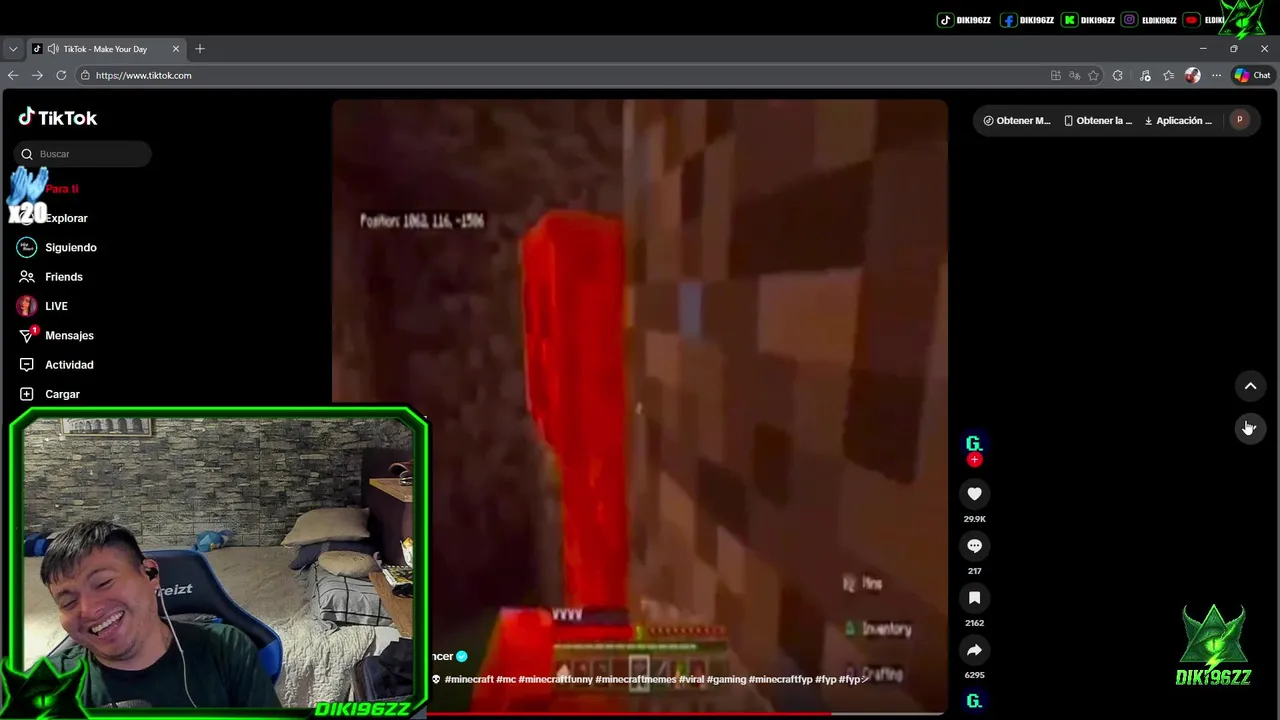Follow the creator with the red plus
This screenshot has width=1280, height=720.
[974, 460]
